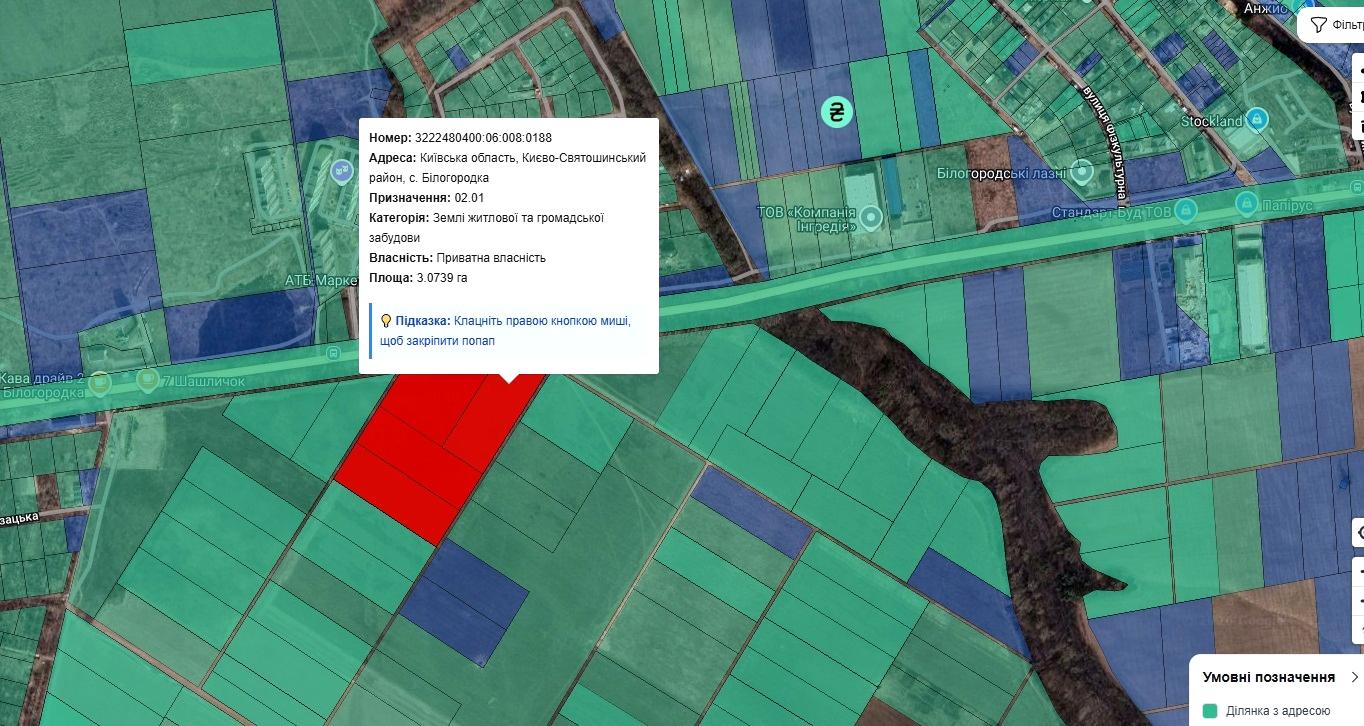Click the Ділянка з адресою green legend swatch
This screenshot has width=1364, height=726.
click(1210, 710)
